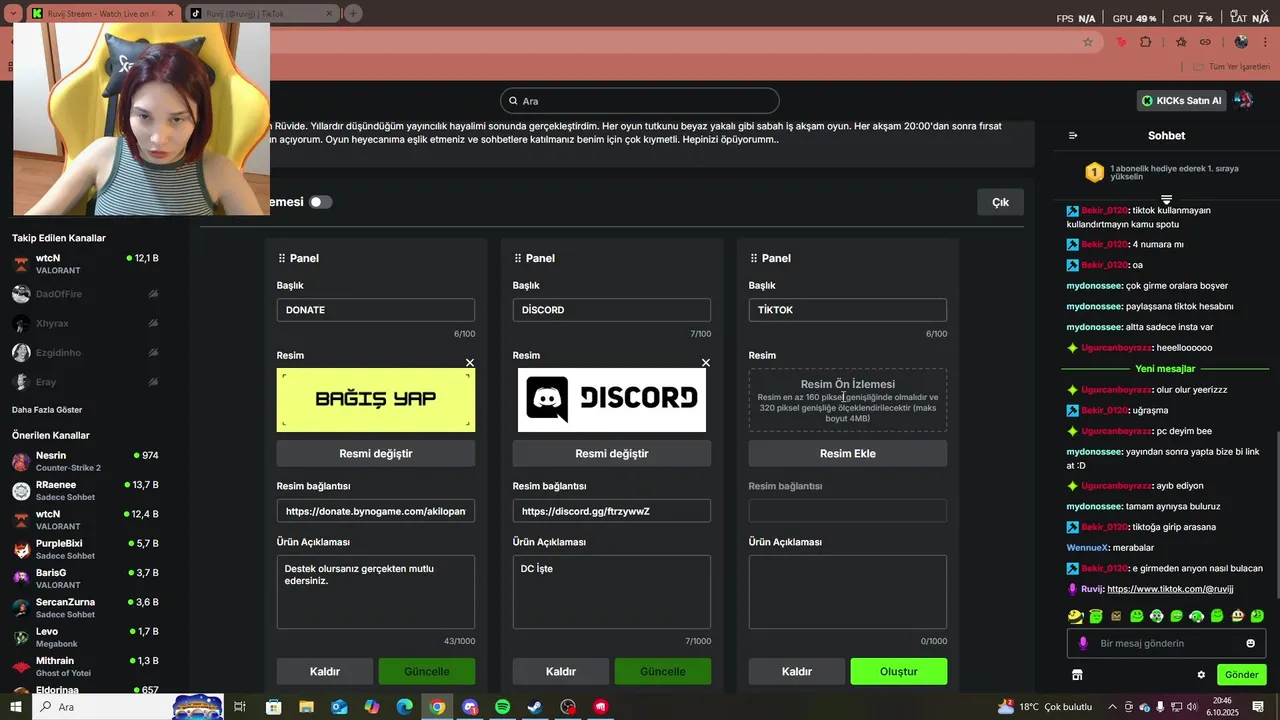Open Discord from the taskbar
This screenshot has height=720, width=1280.
(x=470, y=707)
